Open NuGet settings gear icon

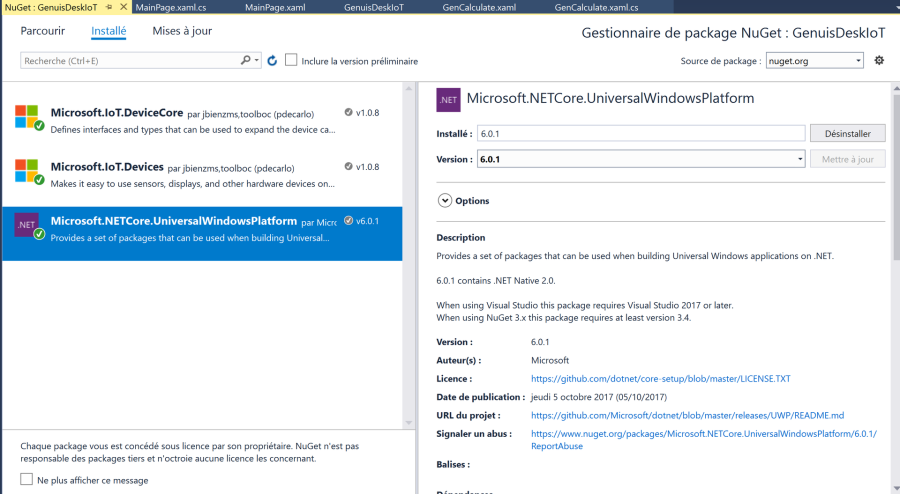pos(879,60)
